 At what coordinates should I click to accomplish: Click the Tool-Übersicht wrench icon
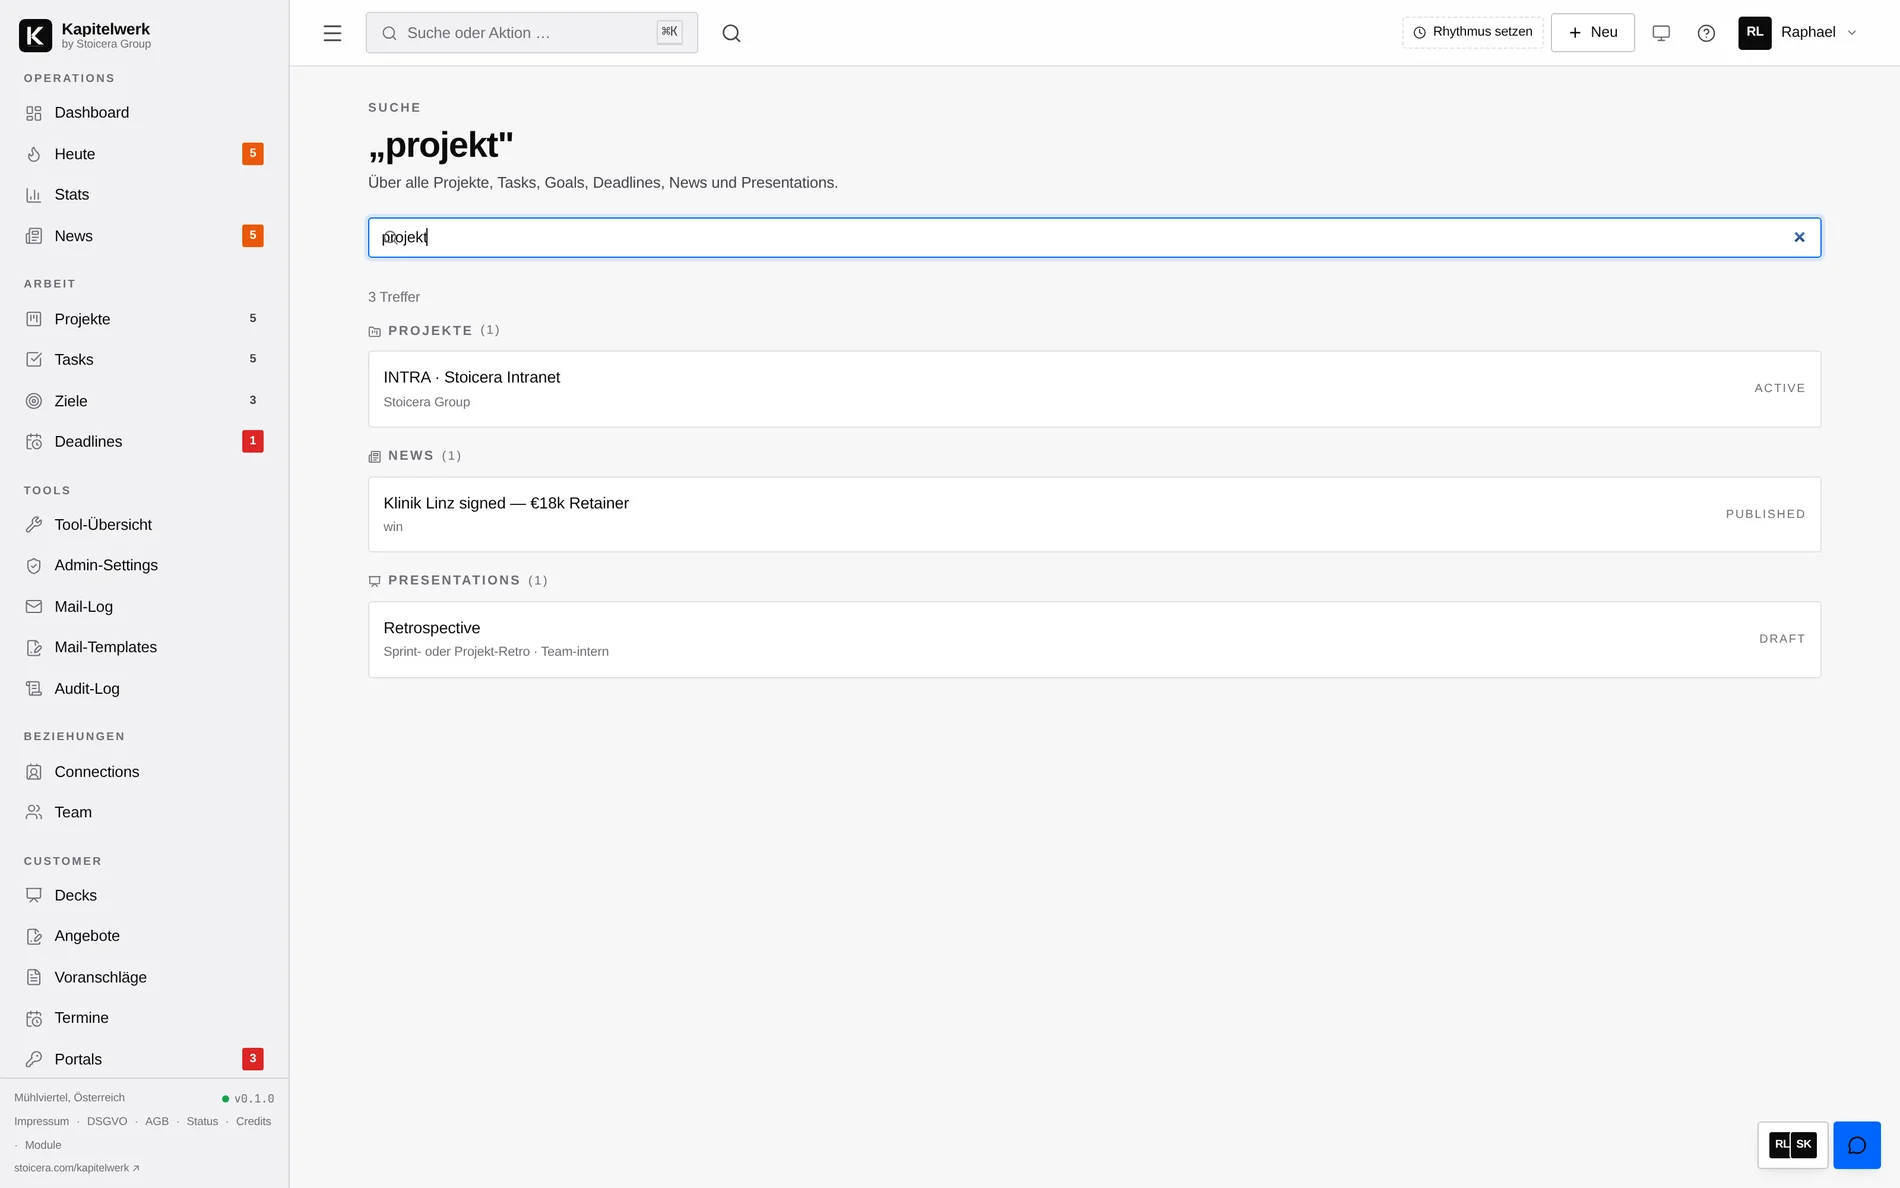(34, 525)
